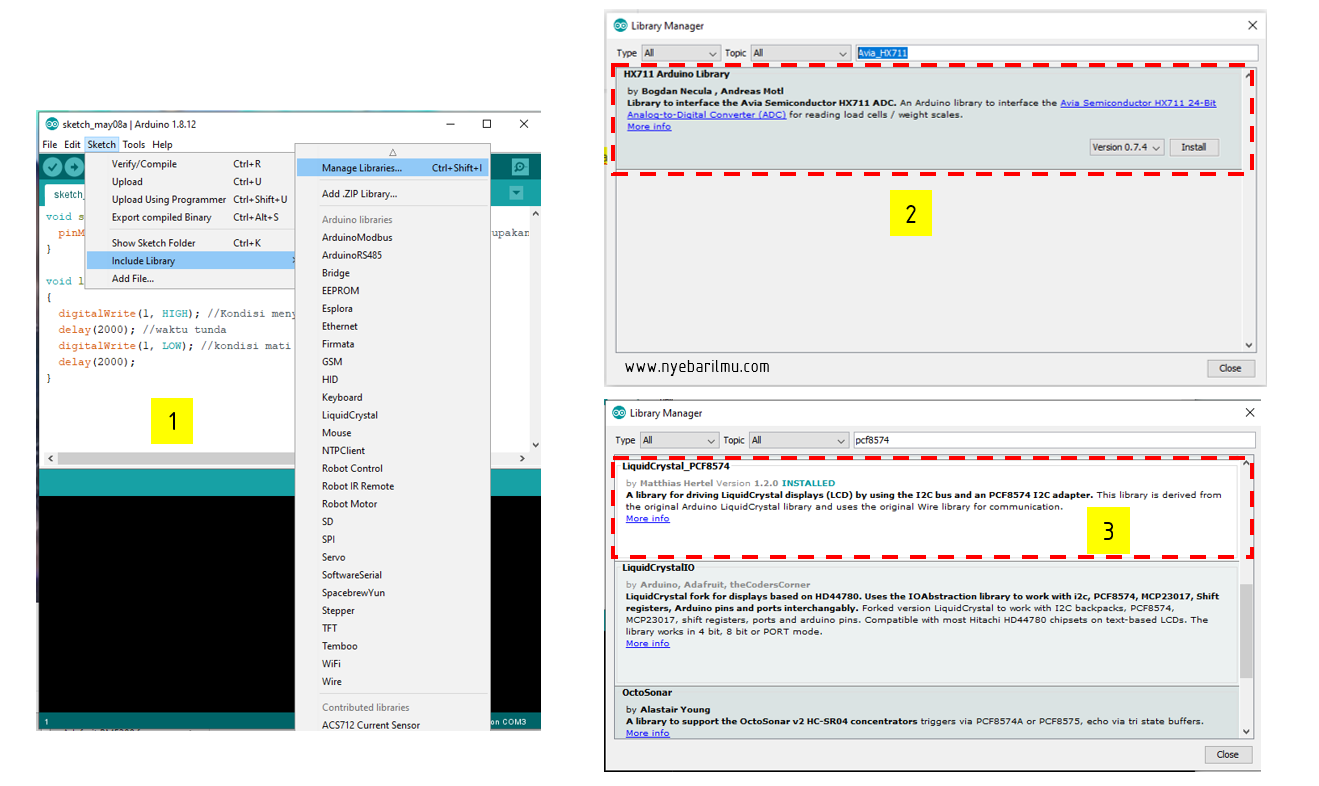Expand the Include Library submenu
Image resolution: width=1319 pixels, height=786 pixels.
(190, 261)
